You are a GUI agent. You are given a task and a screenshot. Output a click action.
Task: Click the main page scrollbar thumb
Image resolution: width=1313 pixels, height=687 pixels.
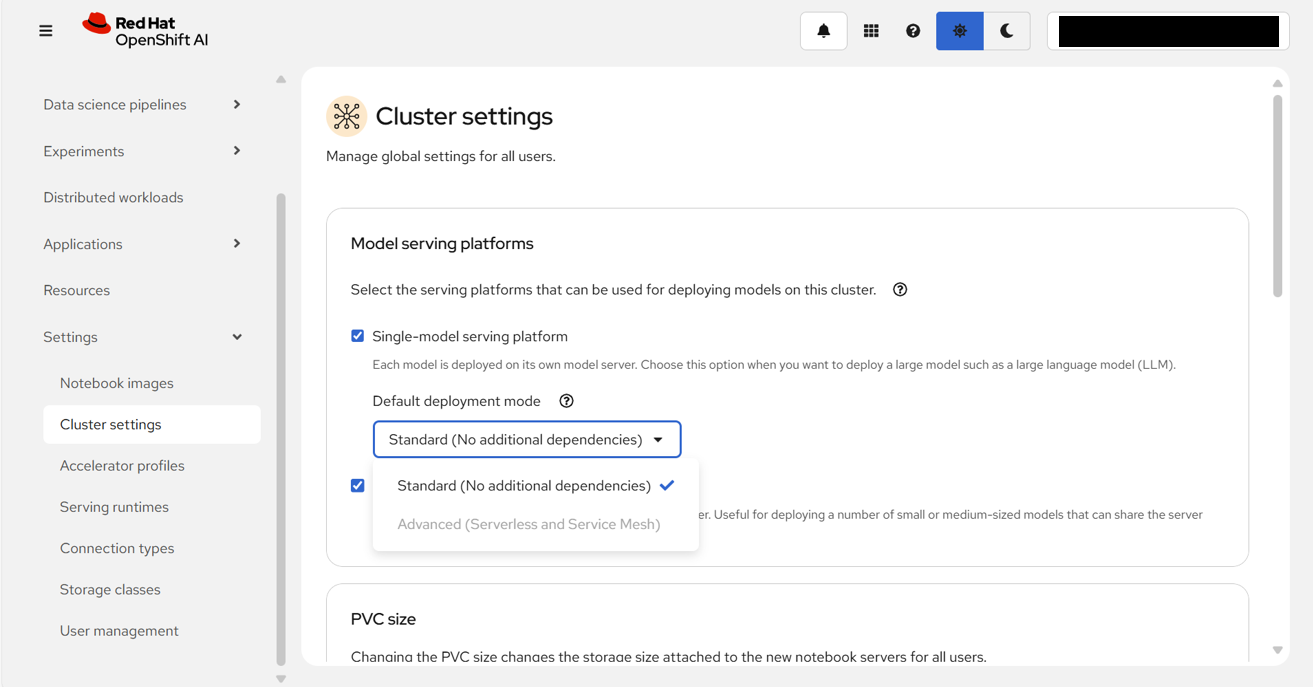point(1277,196)
